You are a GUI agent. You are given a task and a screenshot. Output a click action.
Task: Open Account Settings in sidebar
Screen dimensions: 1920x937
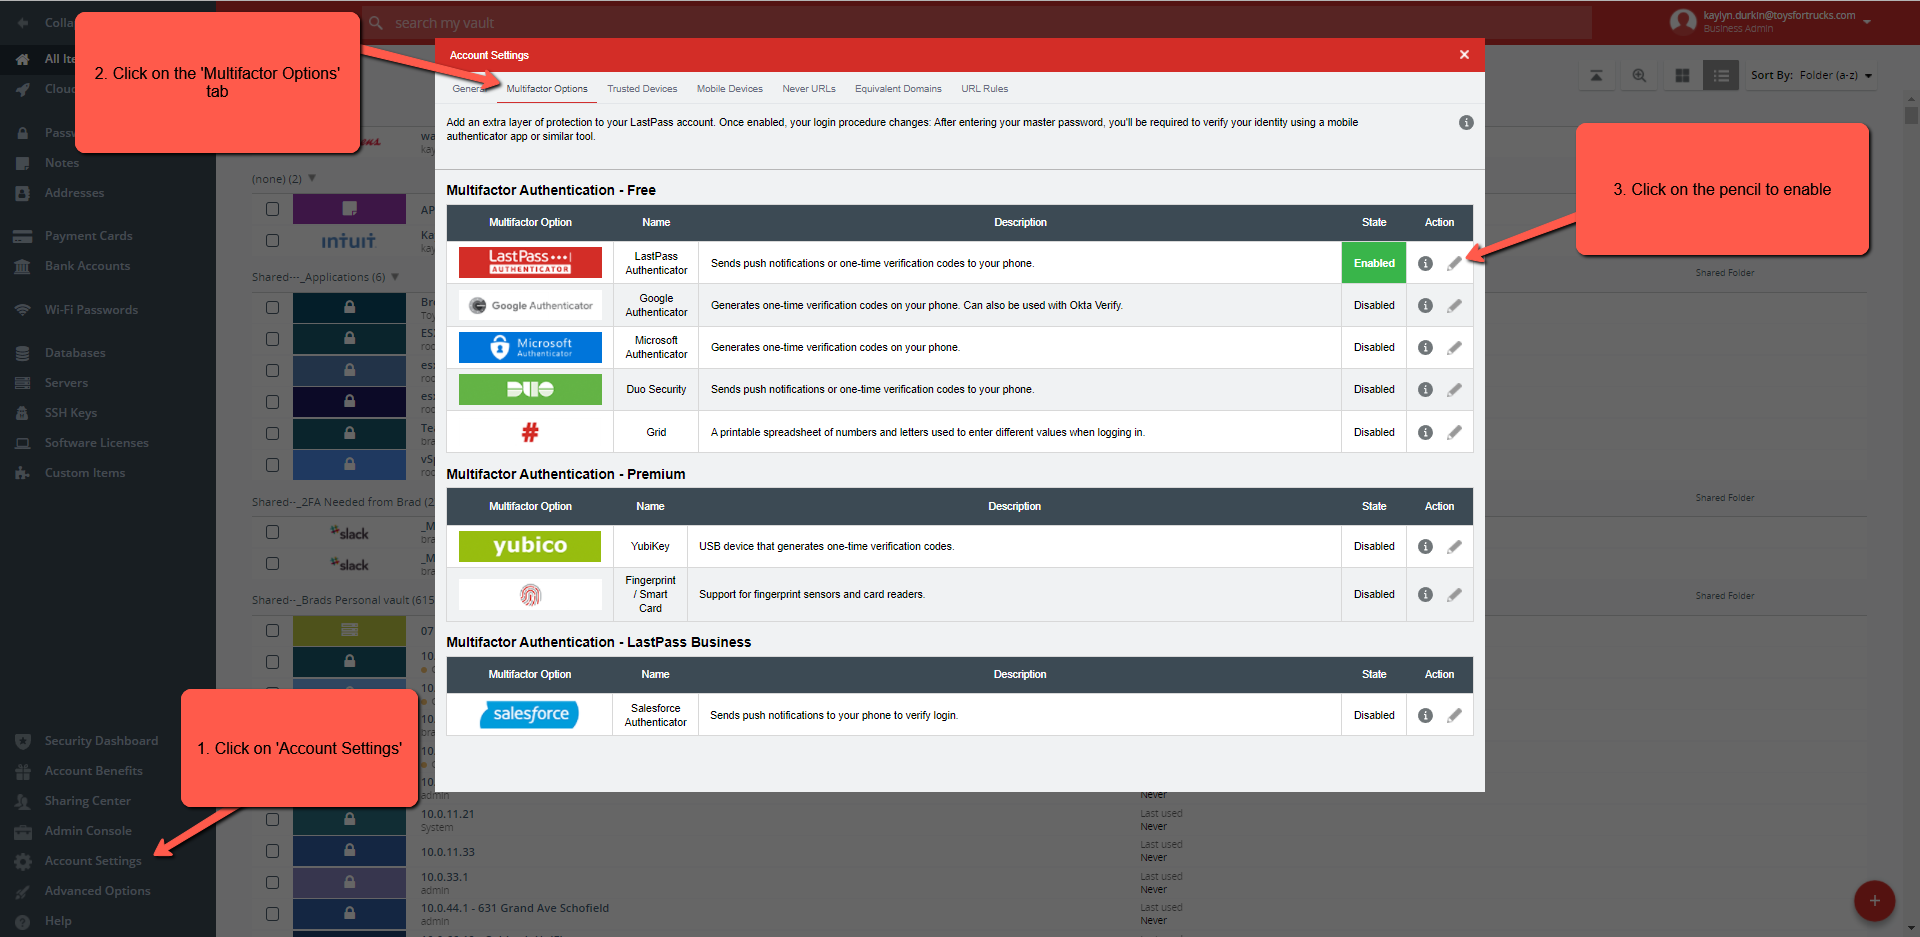click(x=93, y=861)
